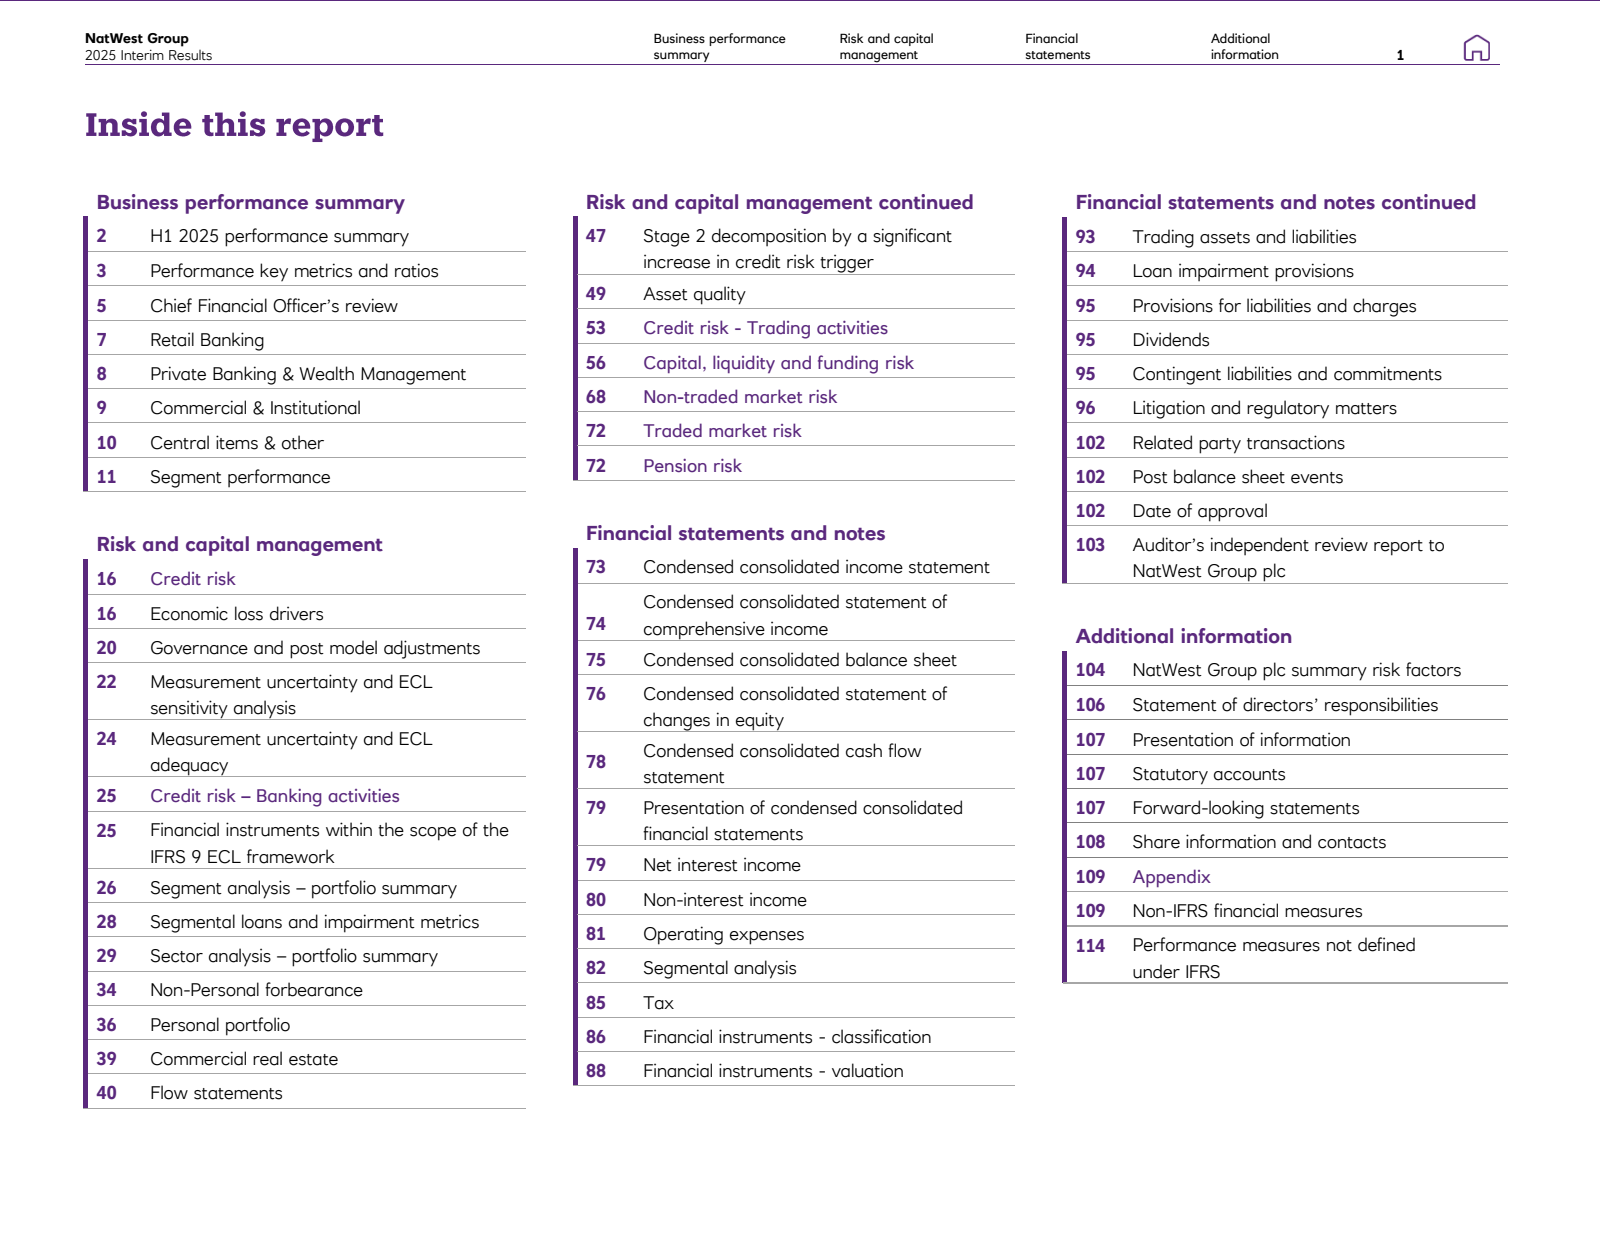Open Financial instruments - classification
Viewport: 1600px width, 1257px height.
point(787,1037)
